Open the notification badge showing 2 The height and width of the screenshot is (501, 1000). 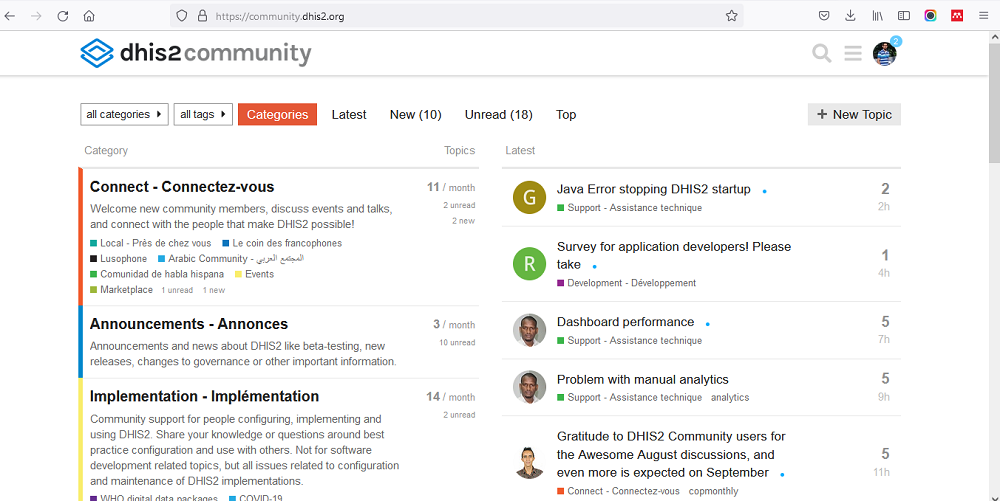click(x=896, y=41)
